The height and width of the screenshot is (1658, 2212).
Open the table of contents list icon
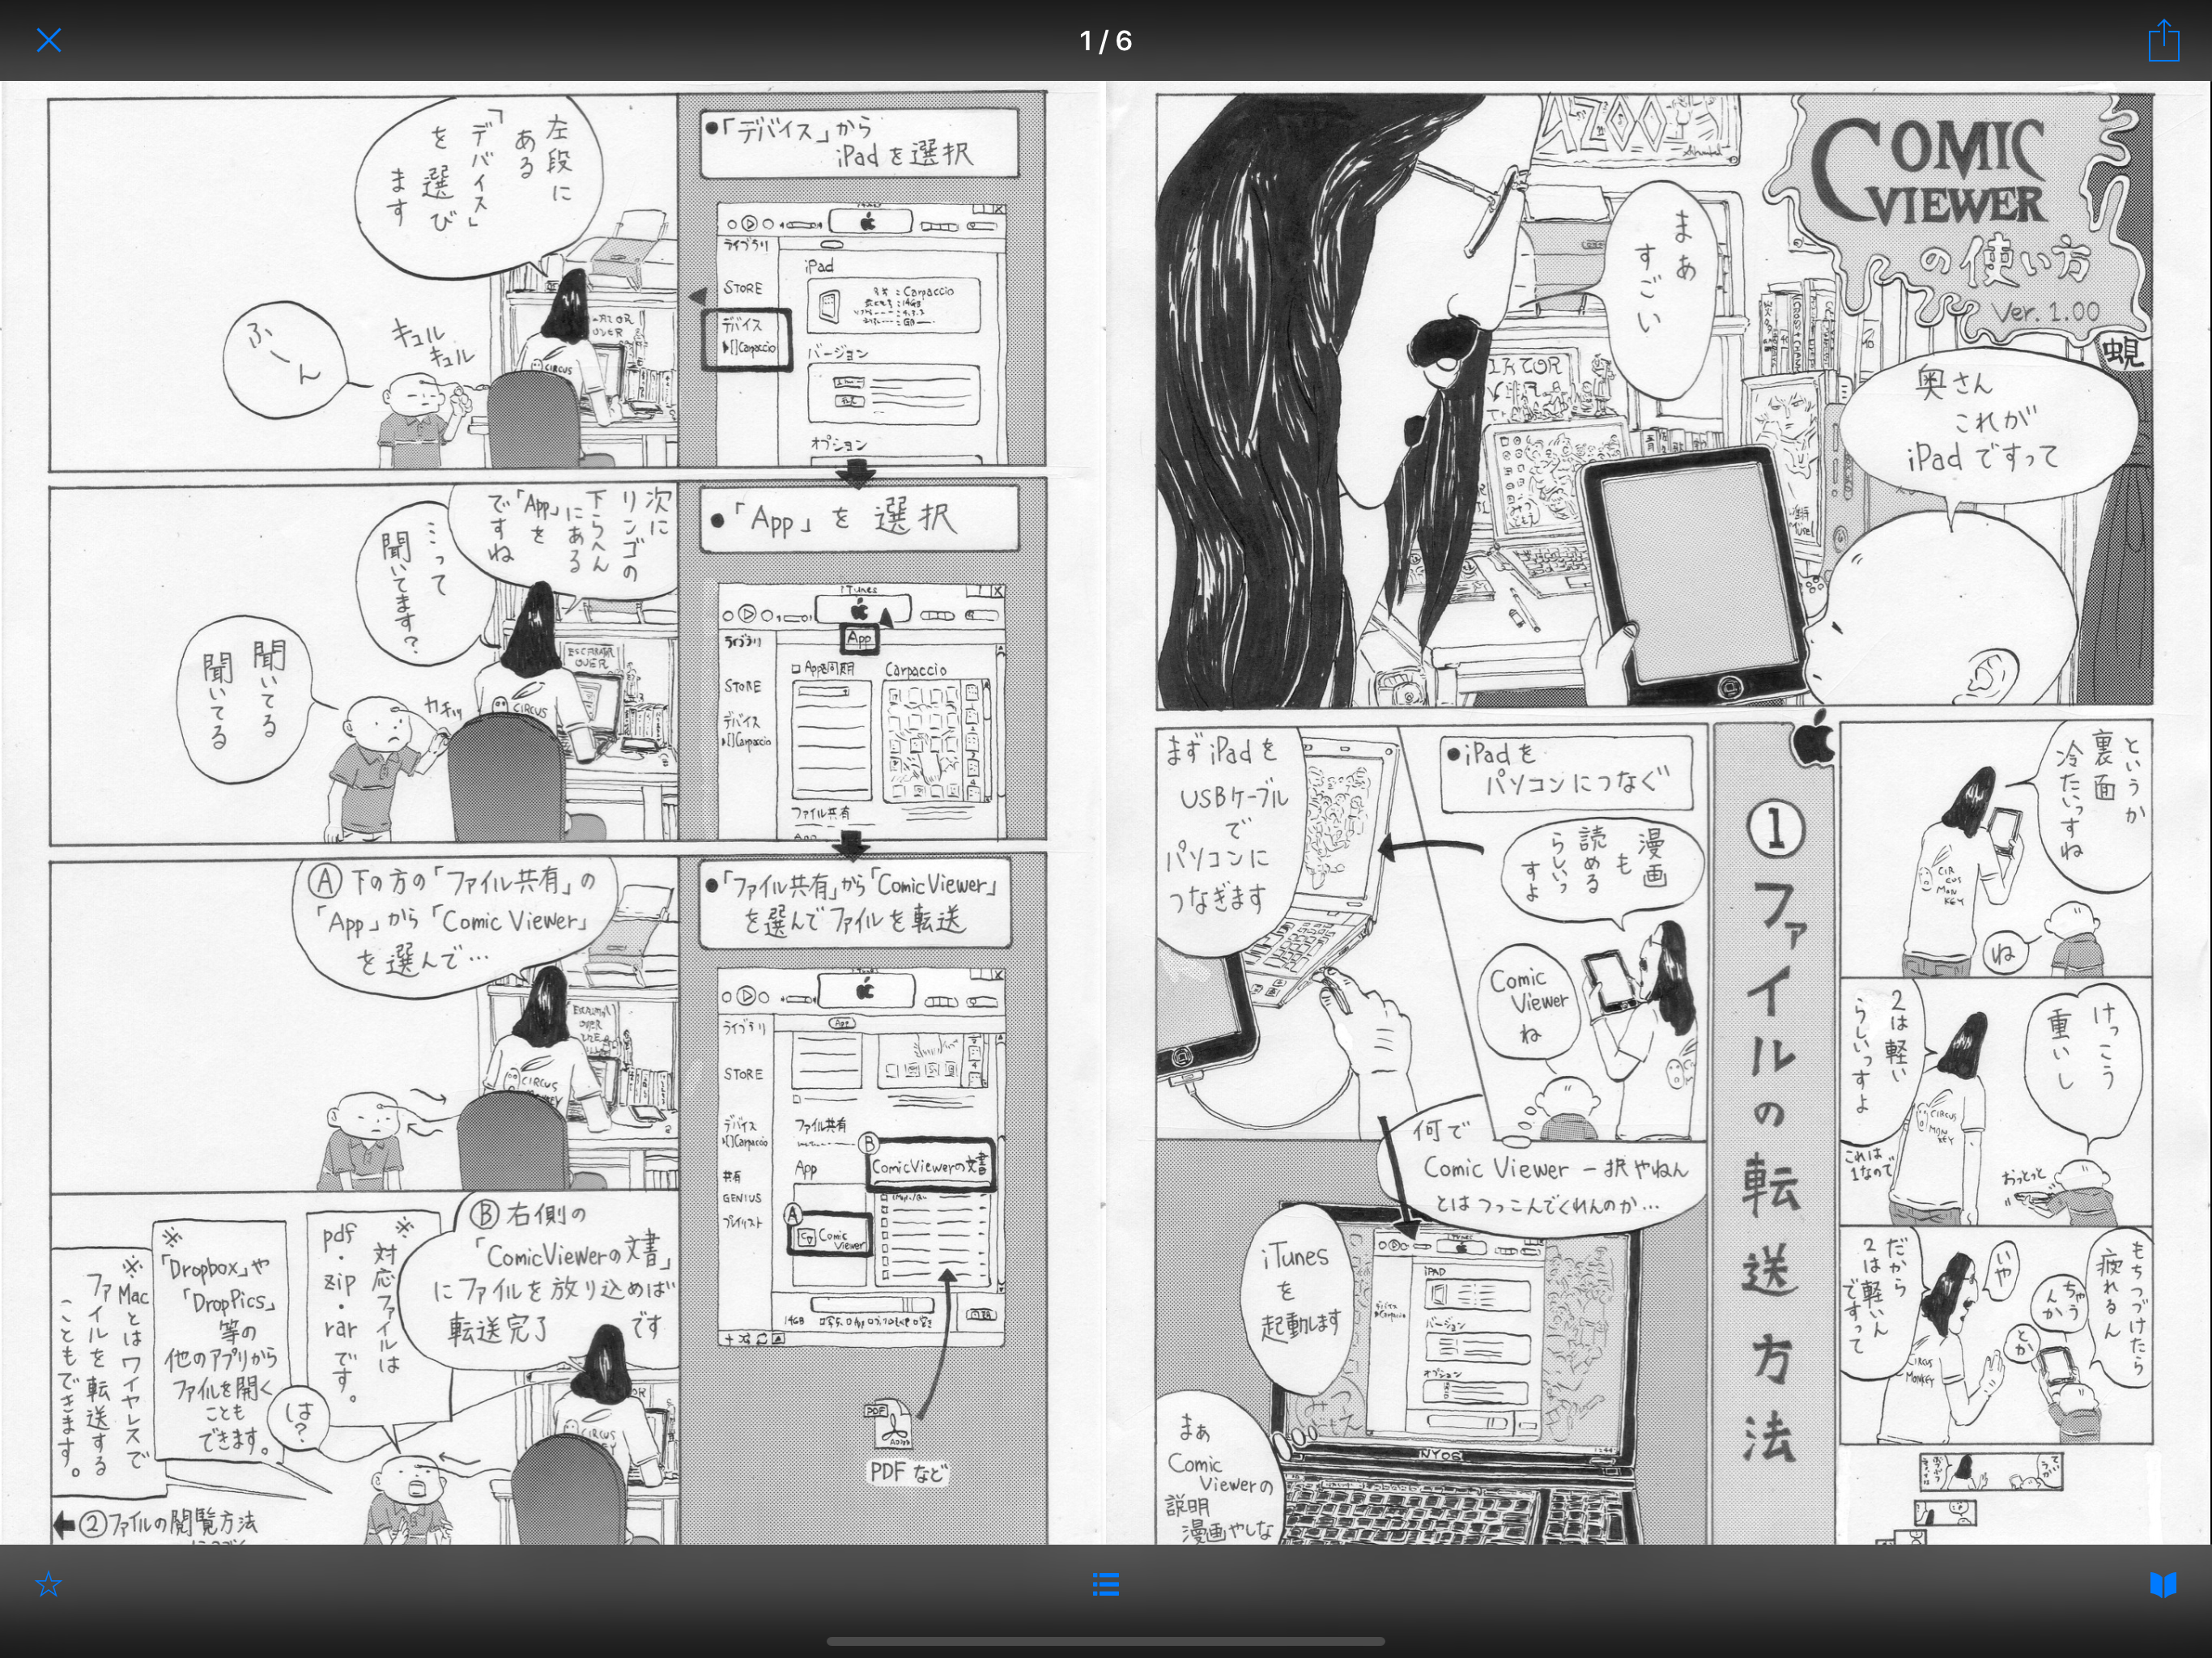click(1105, 1584)
